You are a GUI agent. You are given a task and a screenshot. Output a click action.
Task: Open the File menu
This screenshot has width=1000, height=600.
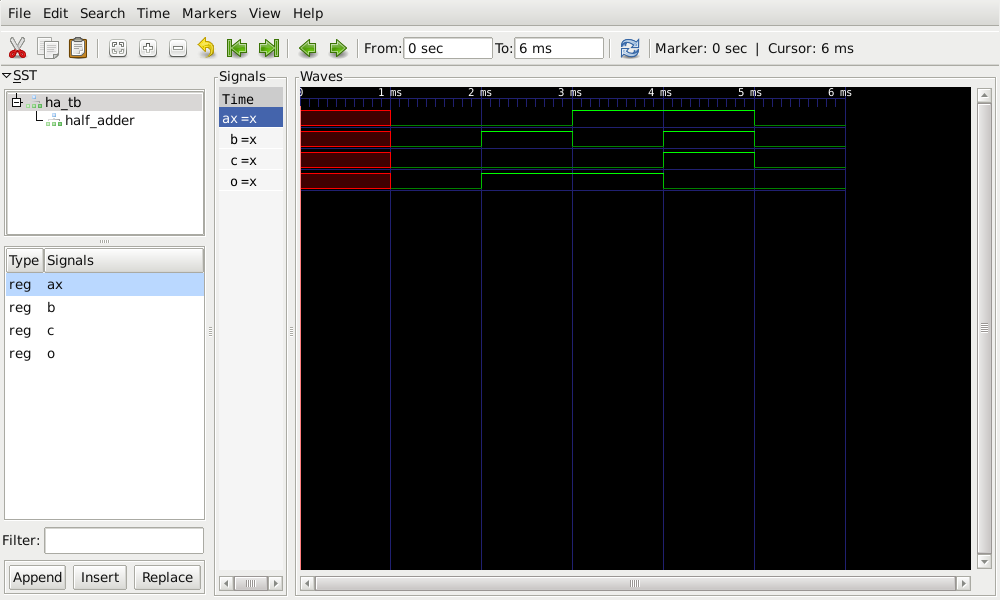click(19, 13)
